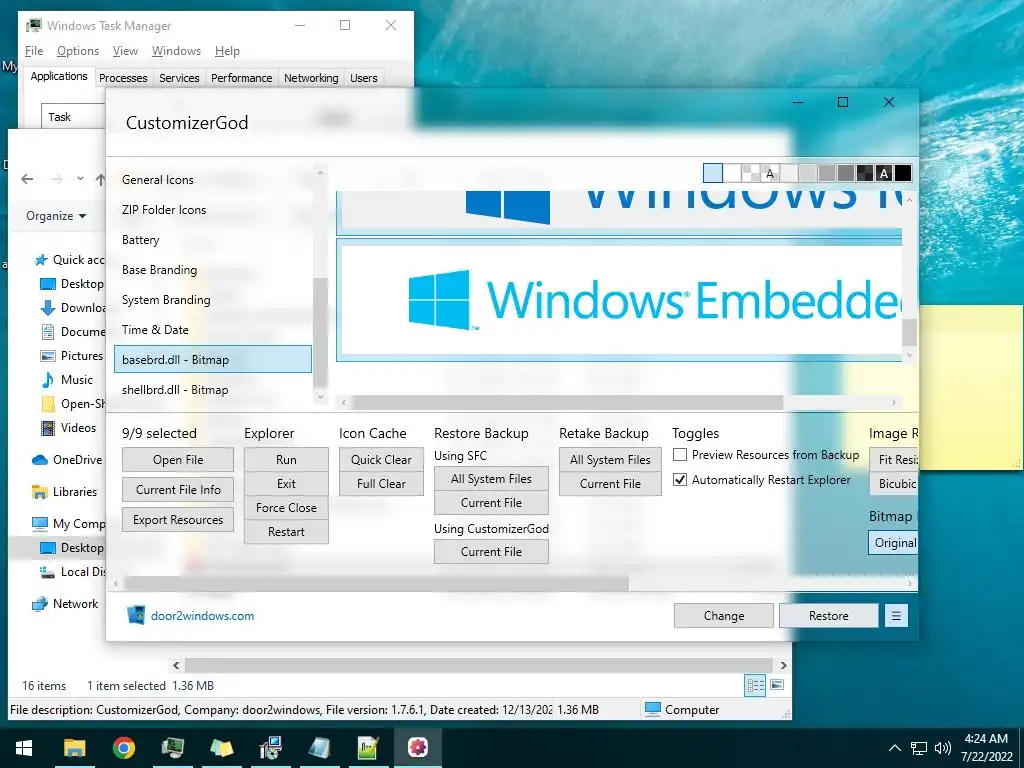Launch Google Chrome from the taskbar

coord(123,748)
